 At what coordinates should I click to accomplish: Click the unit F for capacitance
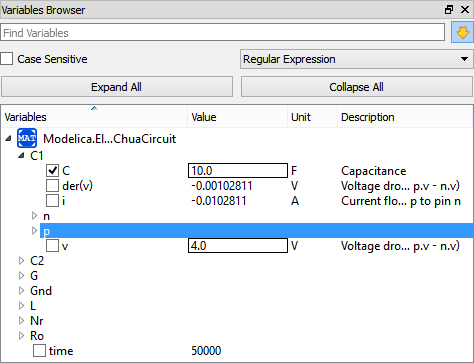click(294, 171)
